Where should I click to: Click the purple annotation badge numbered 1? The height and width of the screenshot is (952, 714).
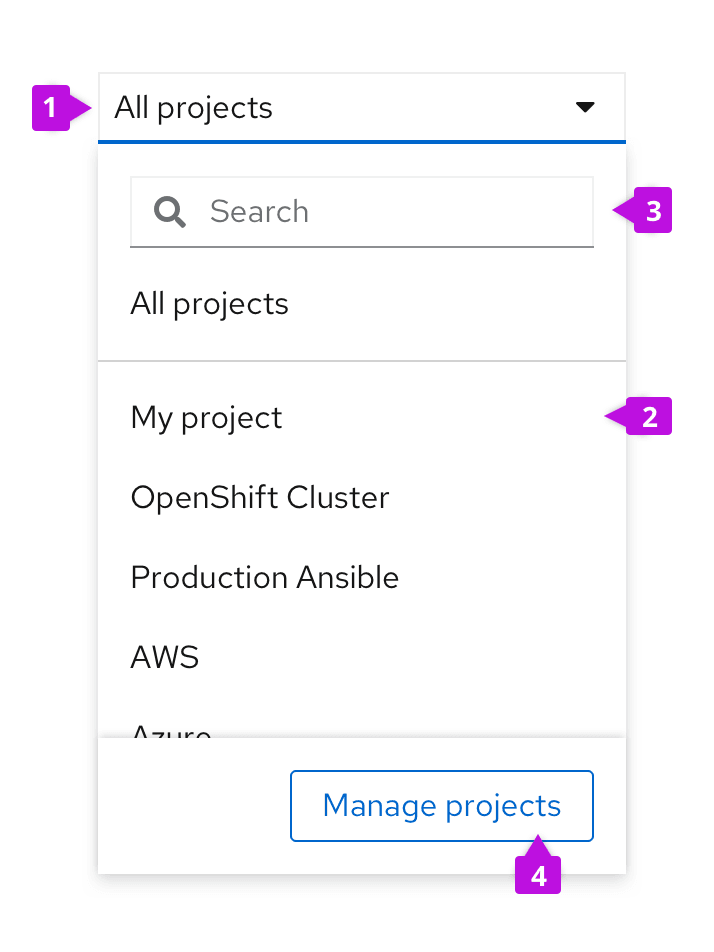point(48,108)
